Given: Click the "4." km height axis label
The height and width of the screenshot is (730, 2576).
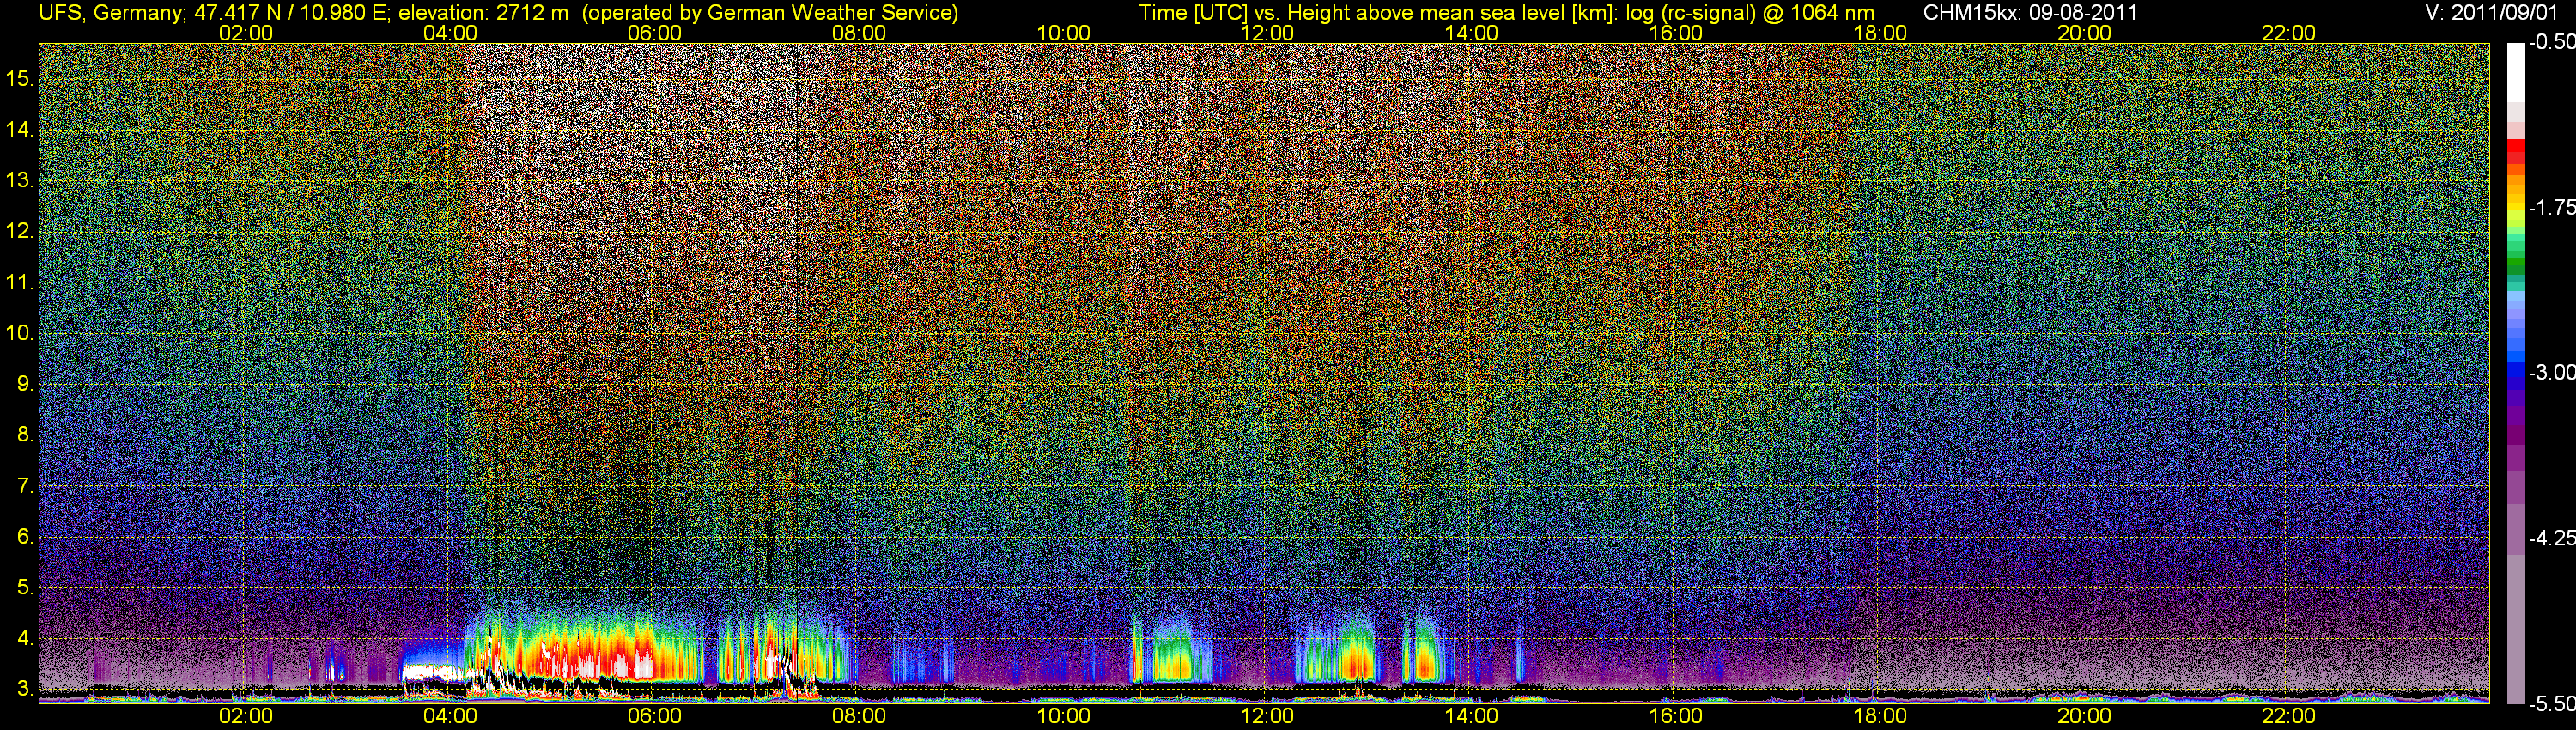Looking at the screenshot, I should (x=26, y=638).
